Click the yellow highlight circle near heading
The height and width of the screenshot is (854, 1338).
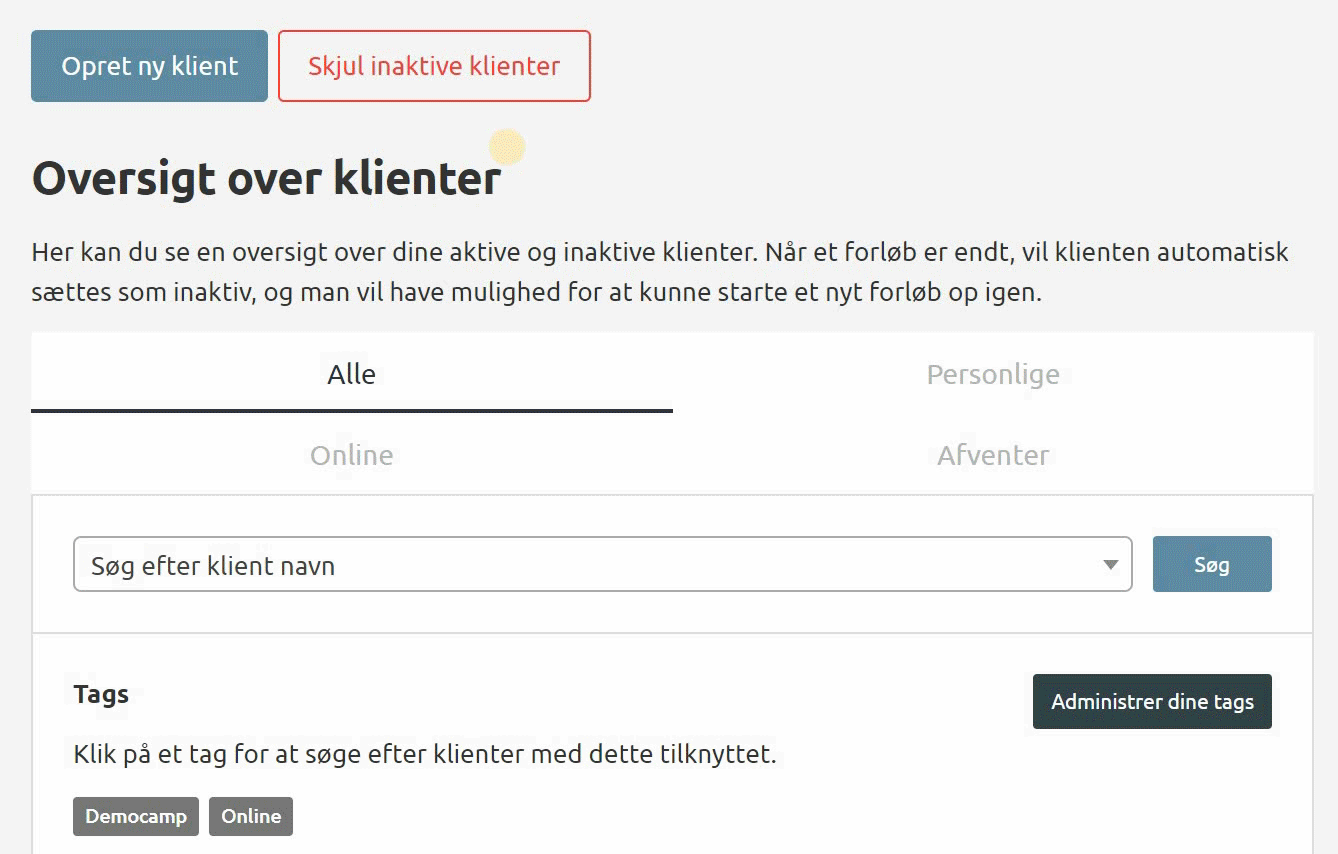click(507, 147)
